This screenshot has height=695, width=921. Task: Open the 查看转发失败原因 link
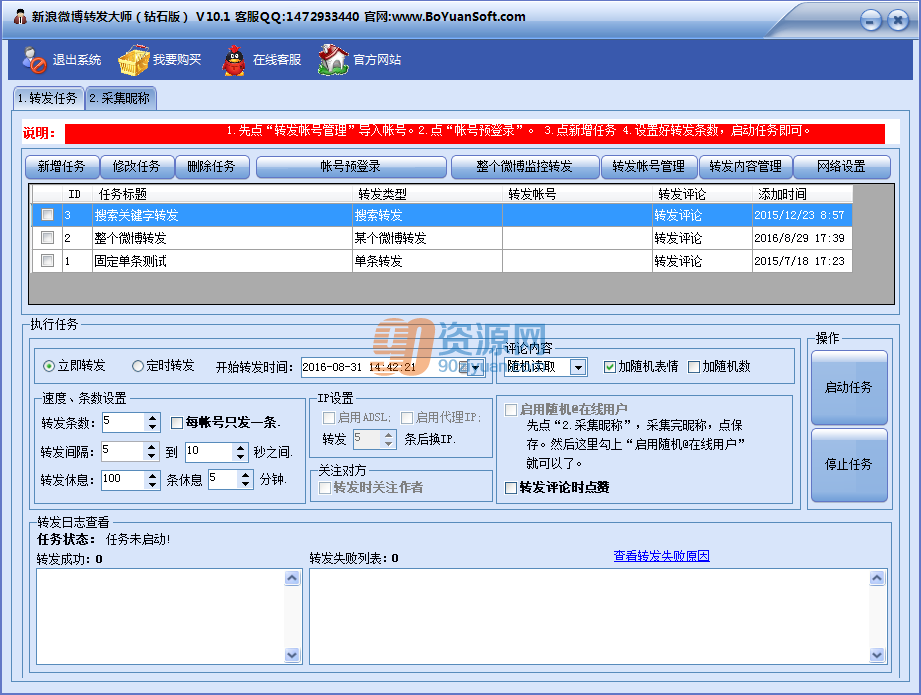click(661, 556)
